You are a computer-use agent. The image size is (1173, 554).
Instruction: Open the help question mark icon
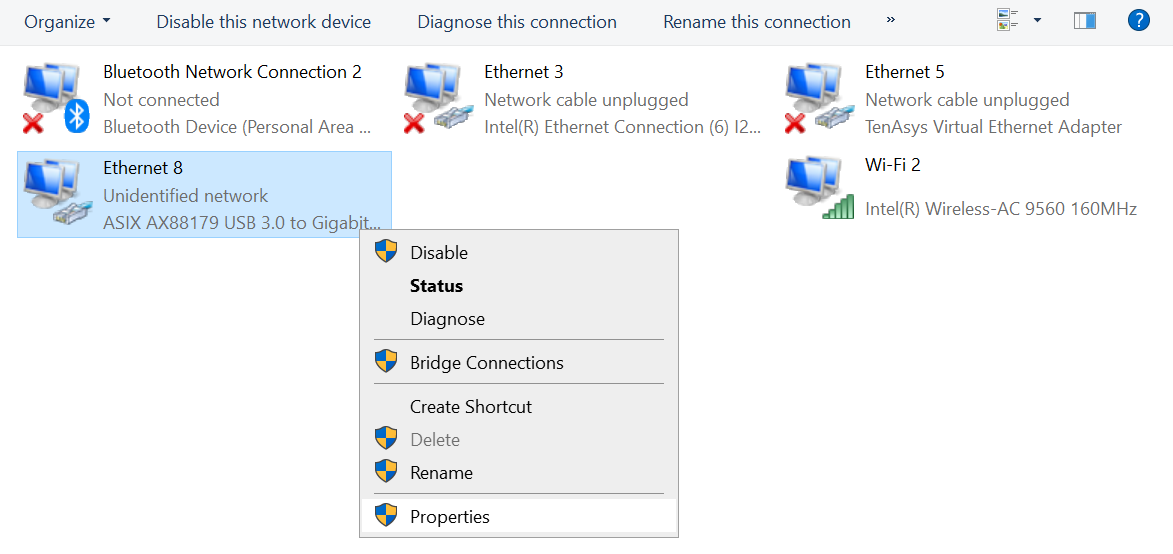[x=1138, y=20]
